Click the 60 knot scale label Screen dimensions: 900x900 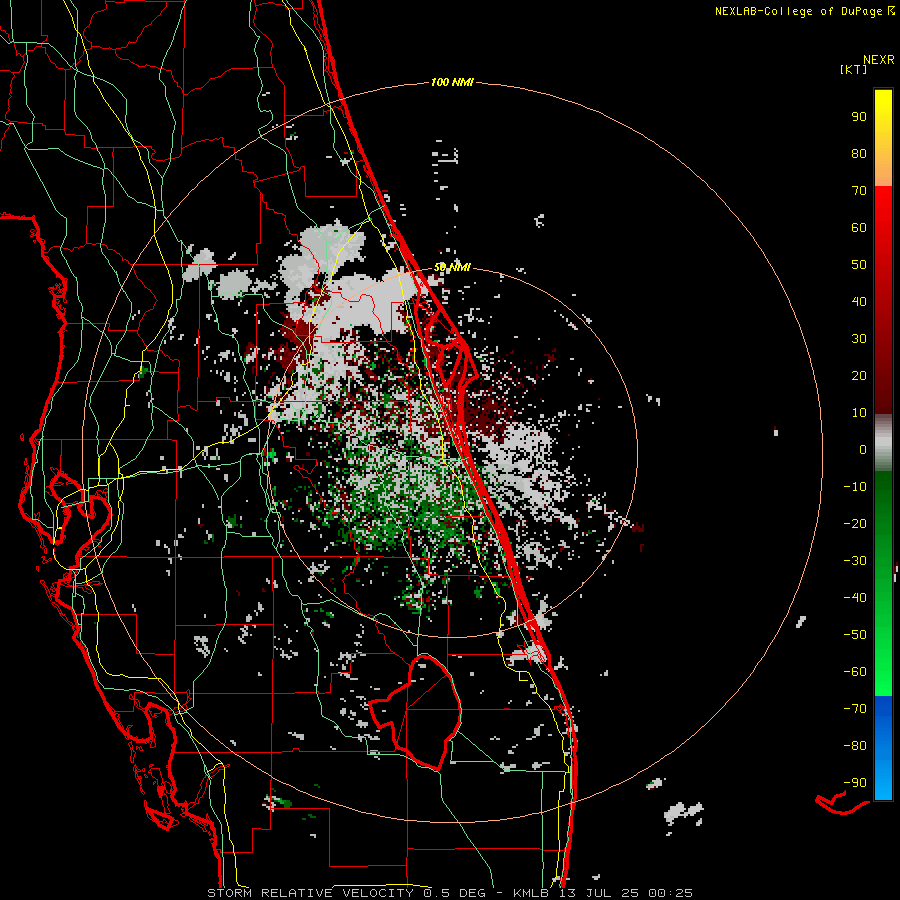859,227
